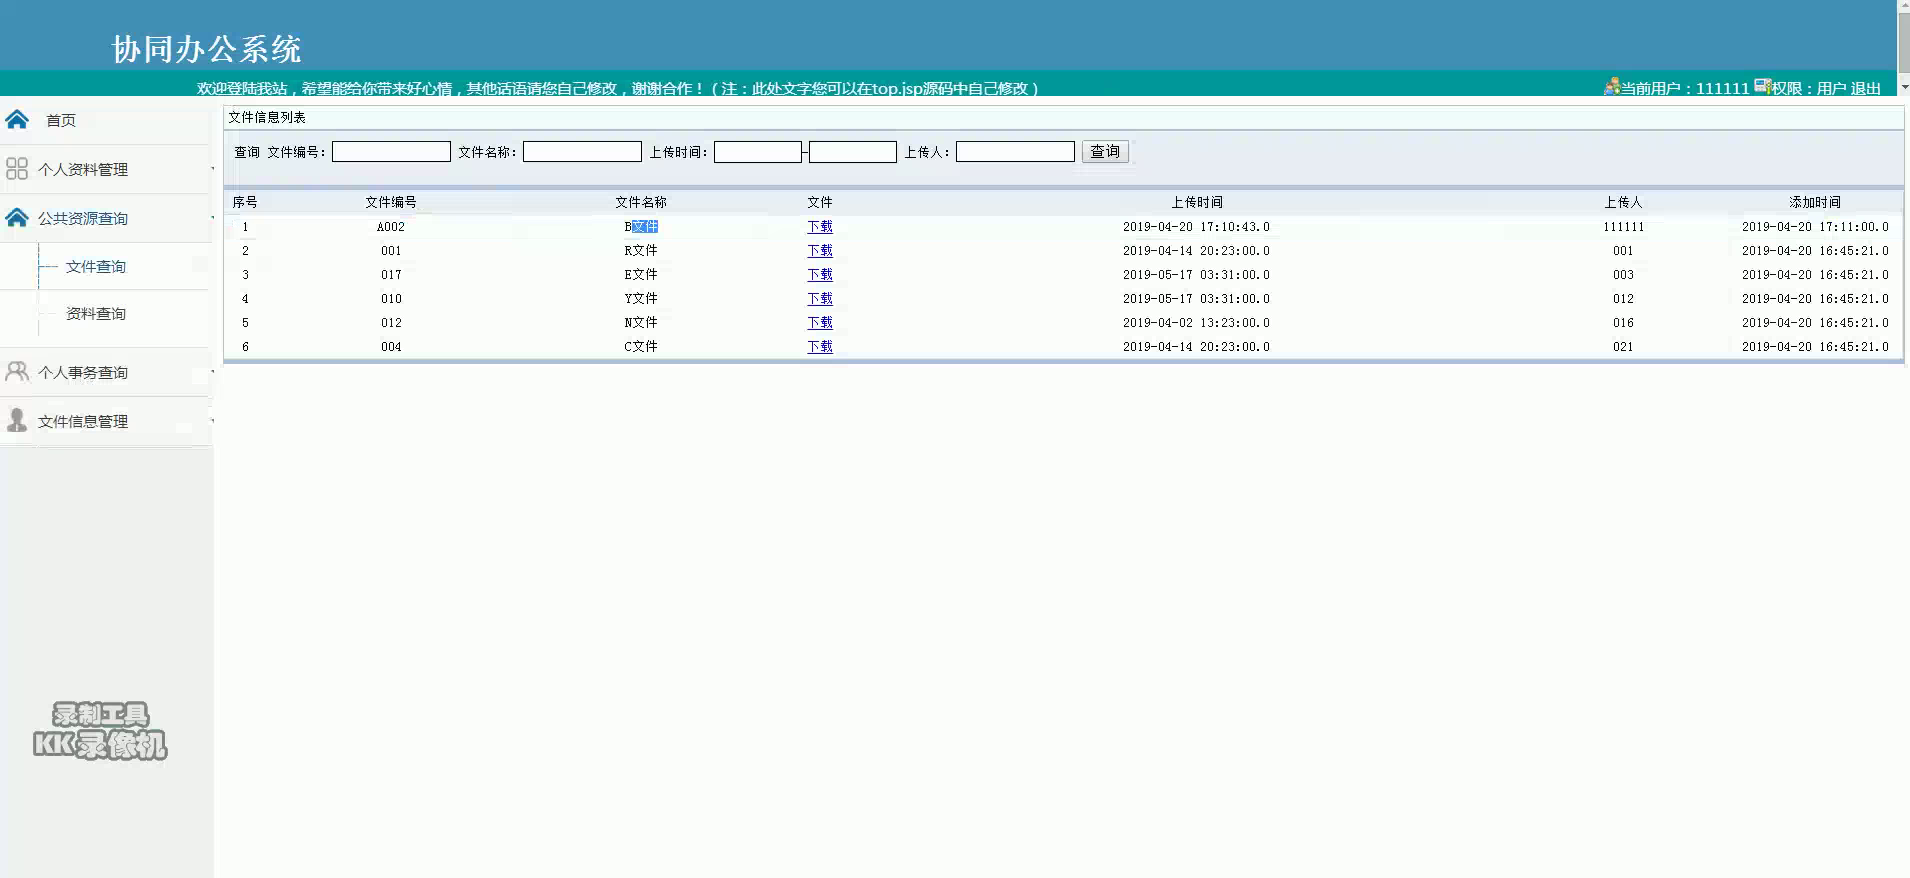Image resolution: width=1910 pixels, height=878 pixels.
Task: Click the 协同办公系统 site title
Action: (x=206, y=49)
